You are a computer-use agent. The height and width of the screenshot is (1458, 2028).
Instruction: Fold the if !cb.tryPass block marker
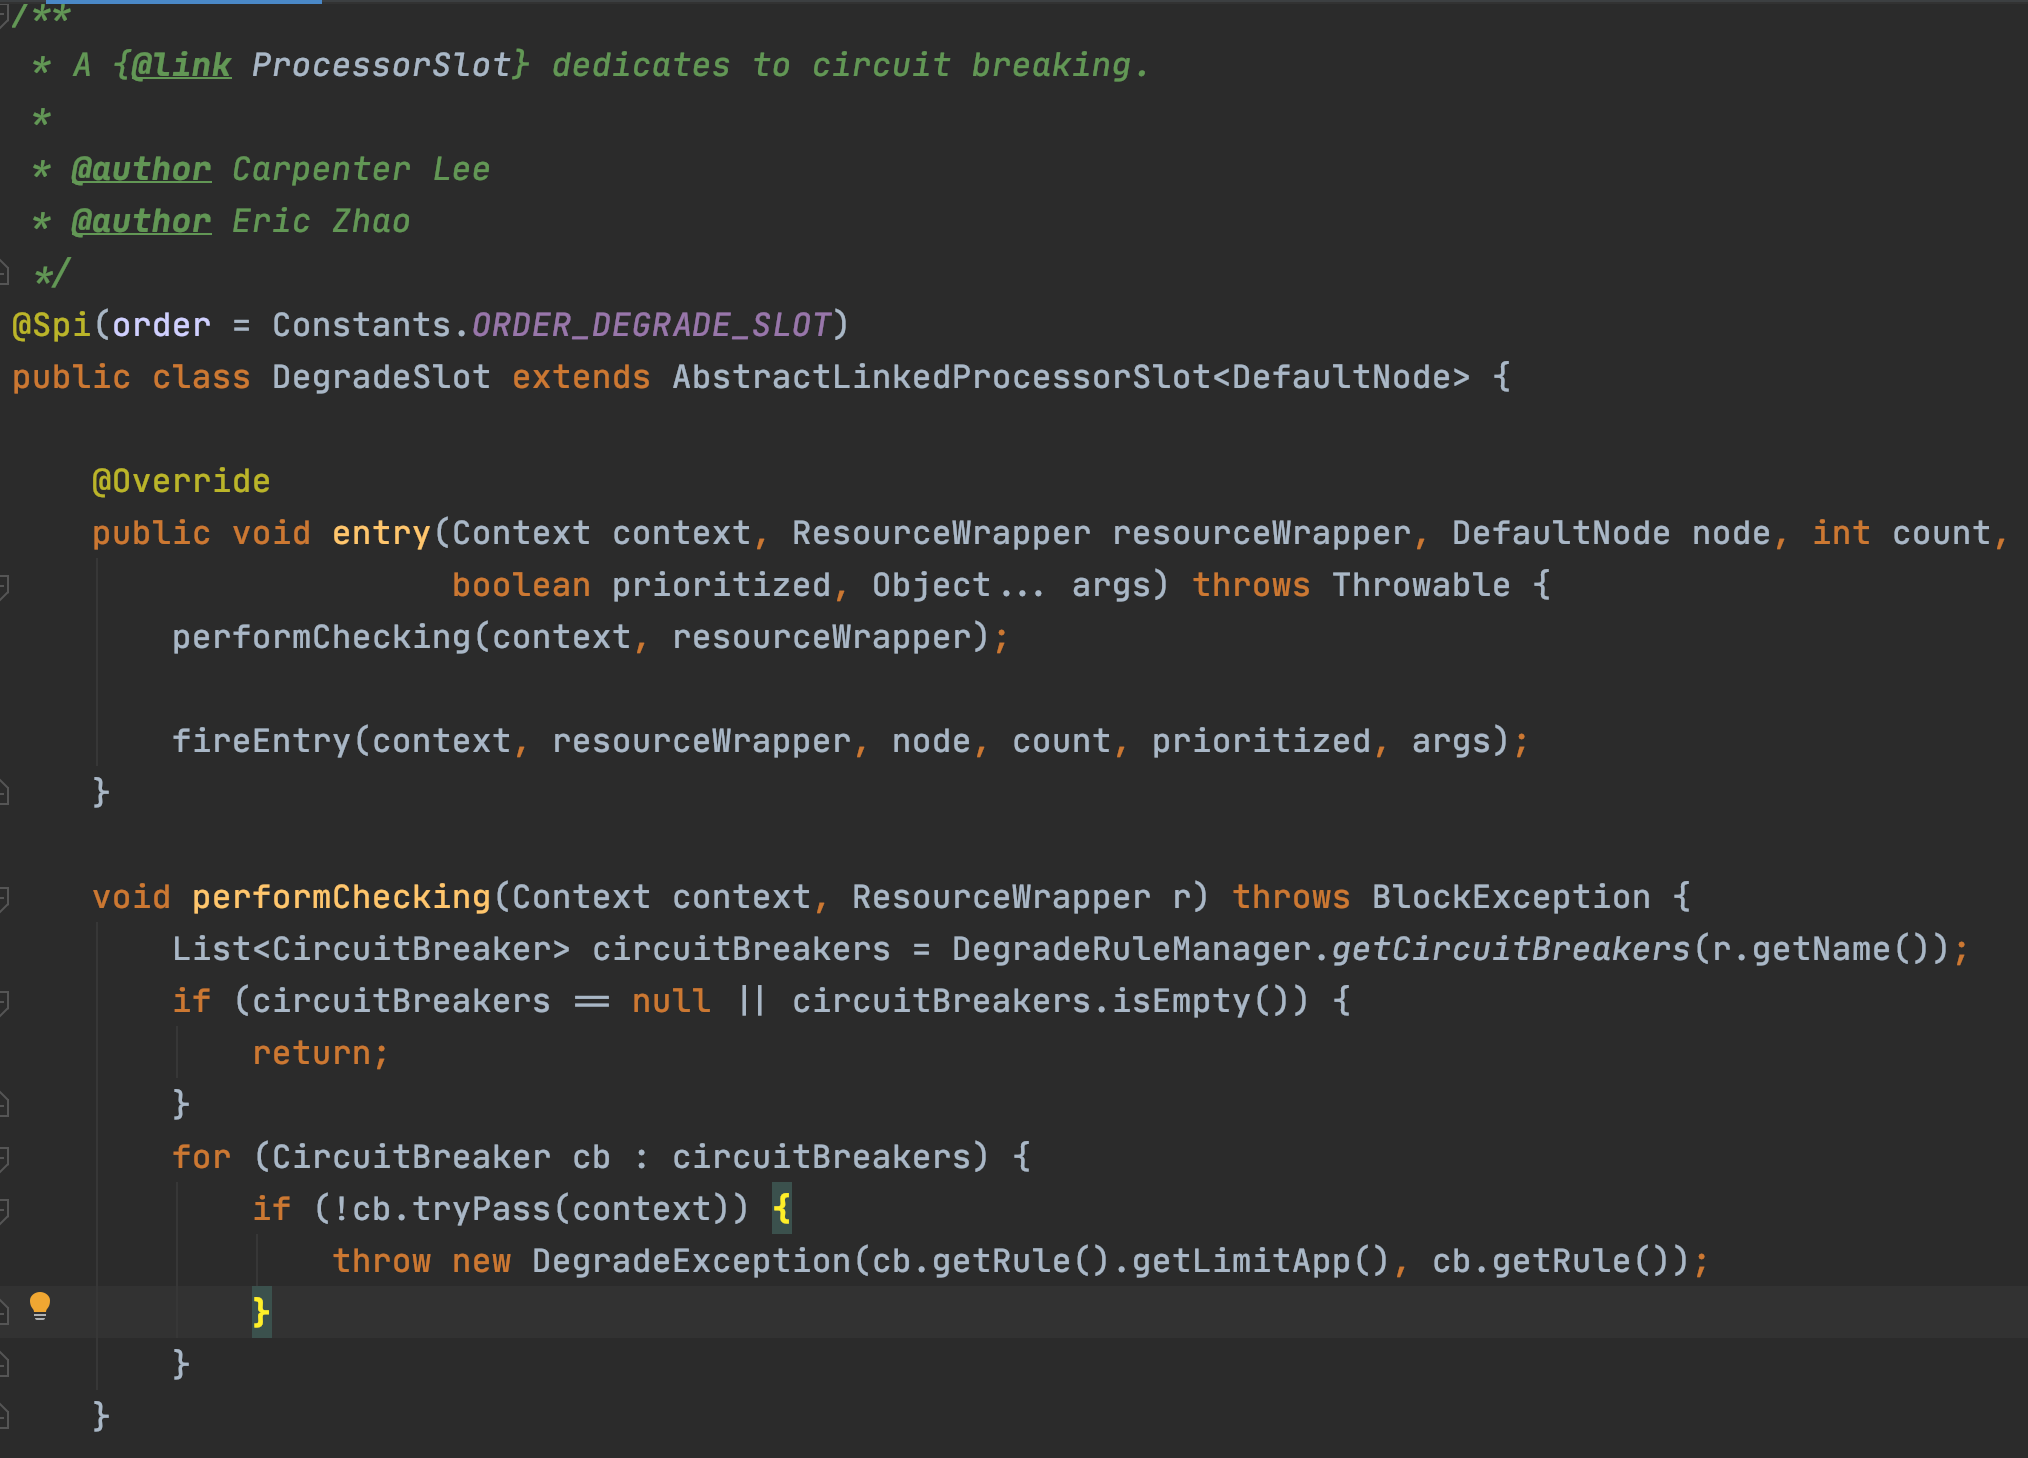tap(4, 1210)
